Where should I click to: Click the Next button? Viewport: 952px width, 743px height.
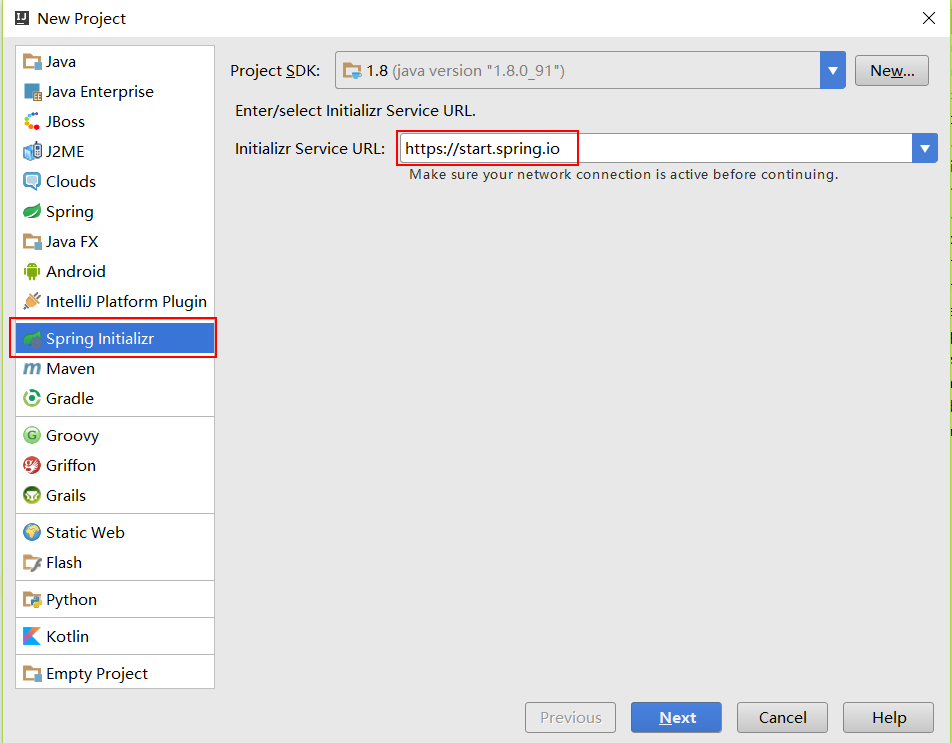676,718
